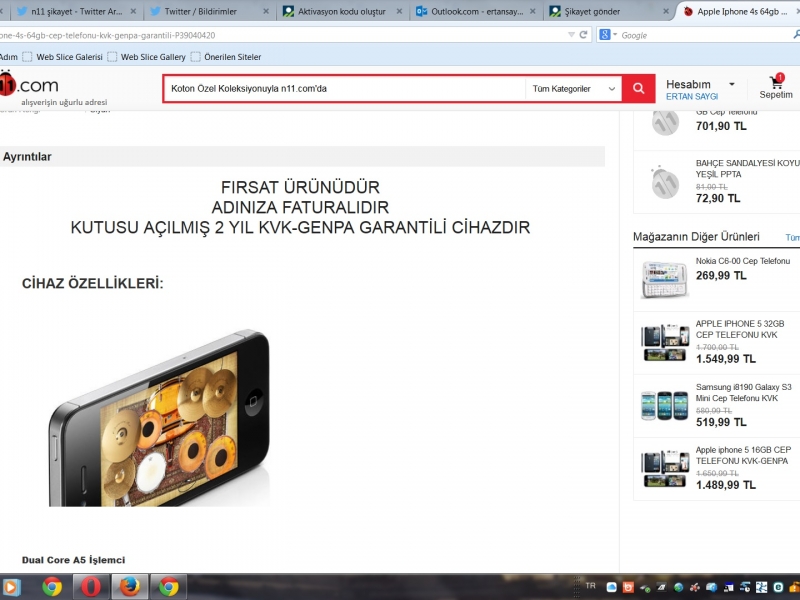Expand the Hesabım account menu arrow
Screen dimensions: 800x600
[x=732, y=84]
